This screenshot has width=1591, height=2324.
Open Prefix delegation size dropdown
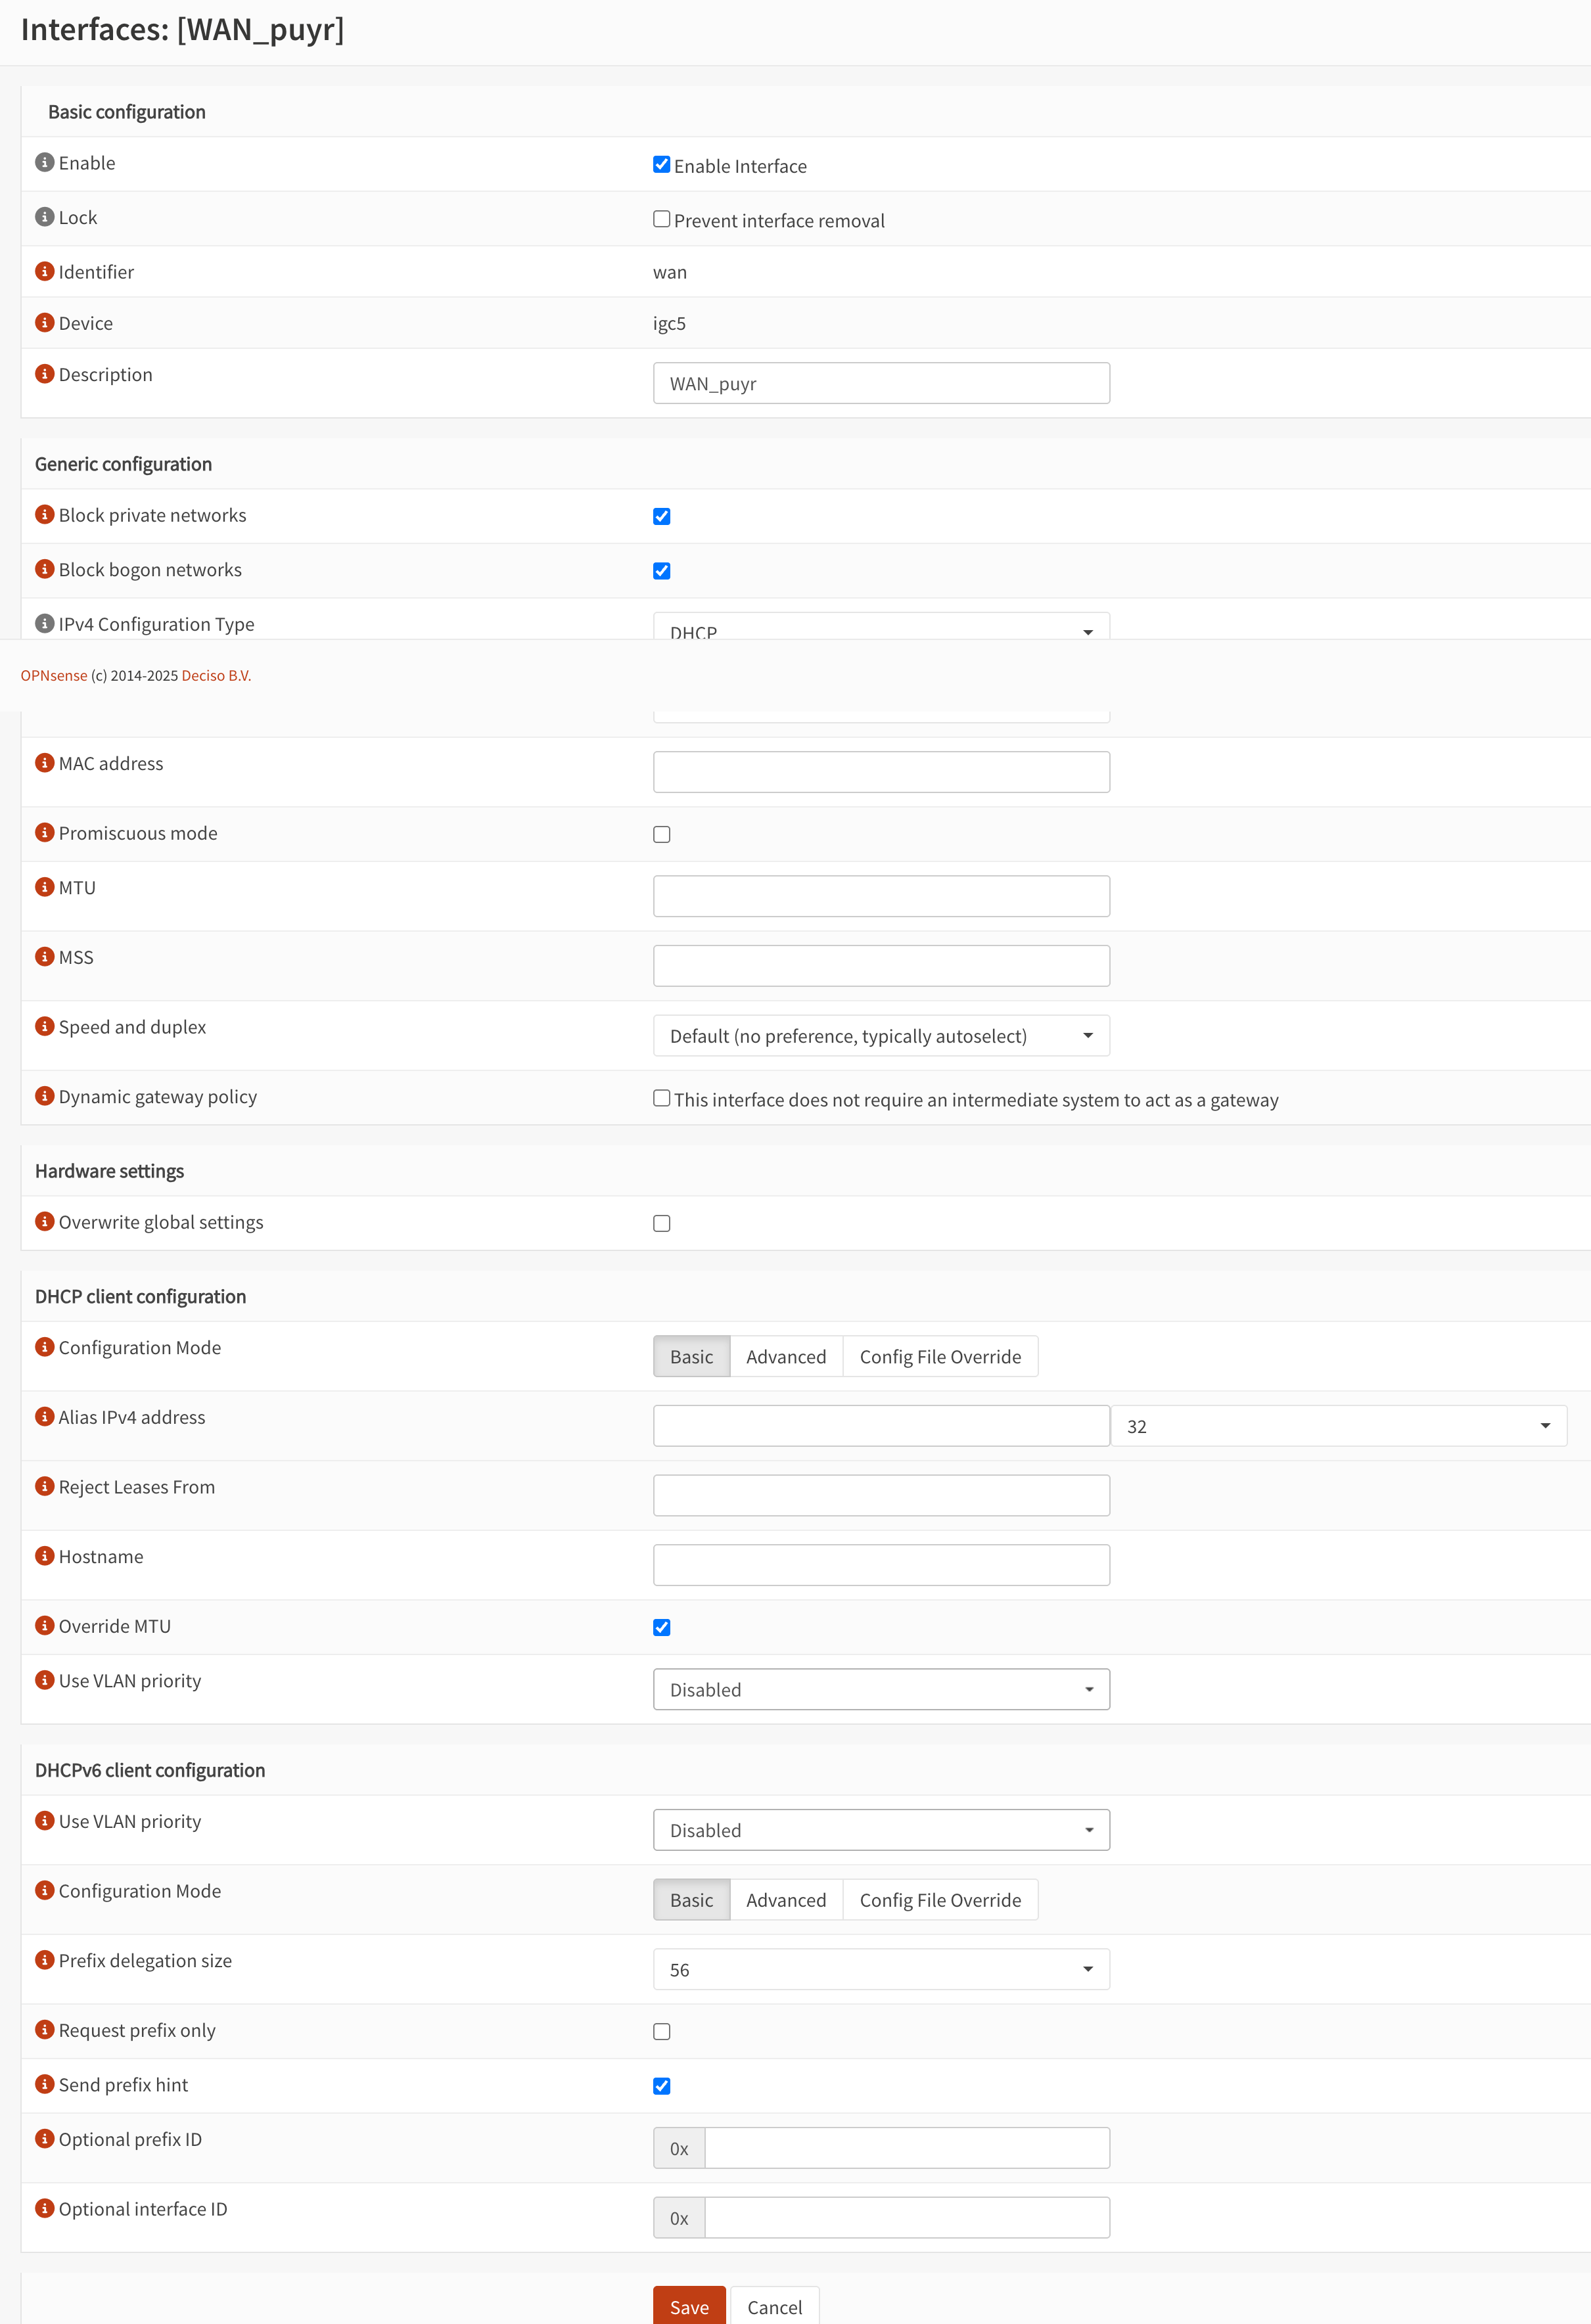(x=881, y=1969)
